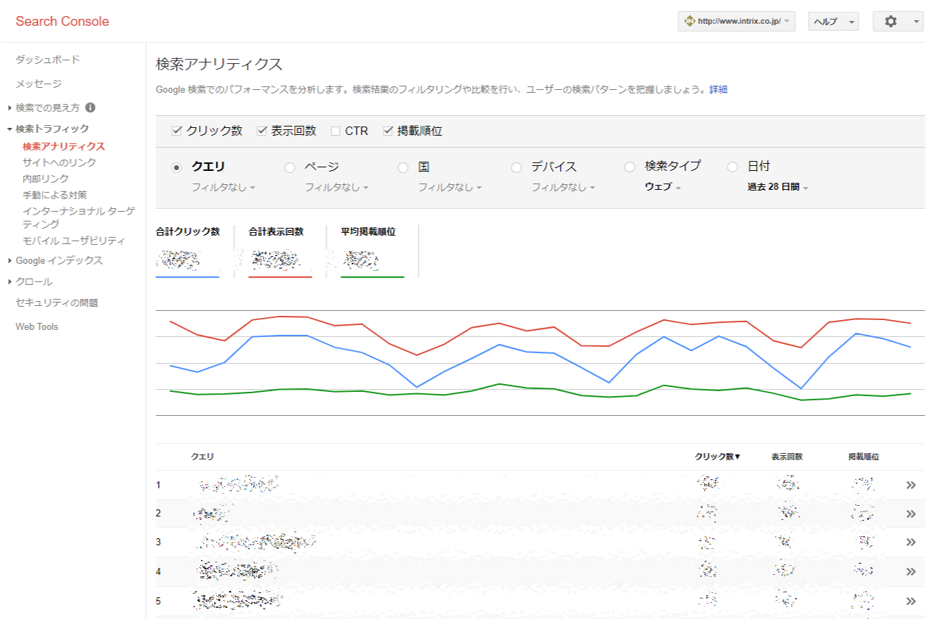Open モバイル ユーザビリティ in sidebar
The image size is (932, 619).
click(x=74, y=241)
